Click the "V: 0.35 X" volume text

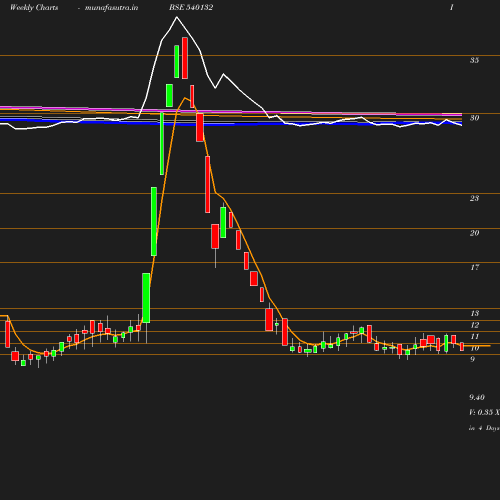tap(484, 412)
